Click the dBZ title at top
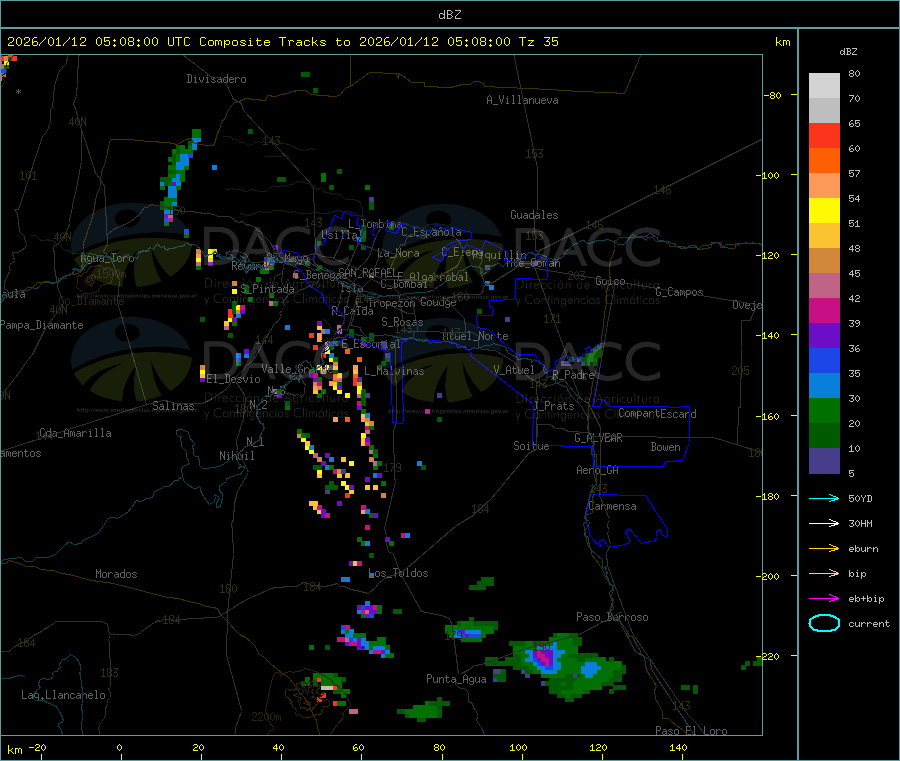The height and width of the screenshot is (761, 900). [x=449, y=15]
